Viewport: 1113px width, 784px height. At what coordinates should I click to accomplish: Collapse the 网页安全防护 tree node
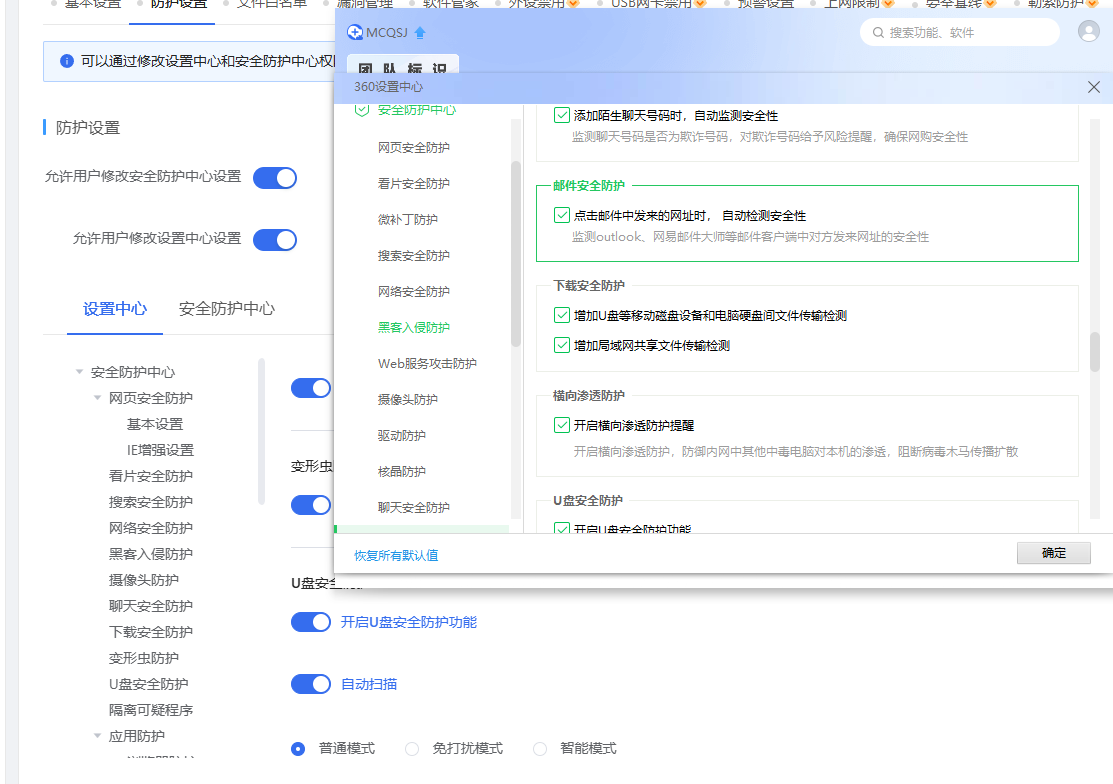click(x=97, y=398)
